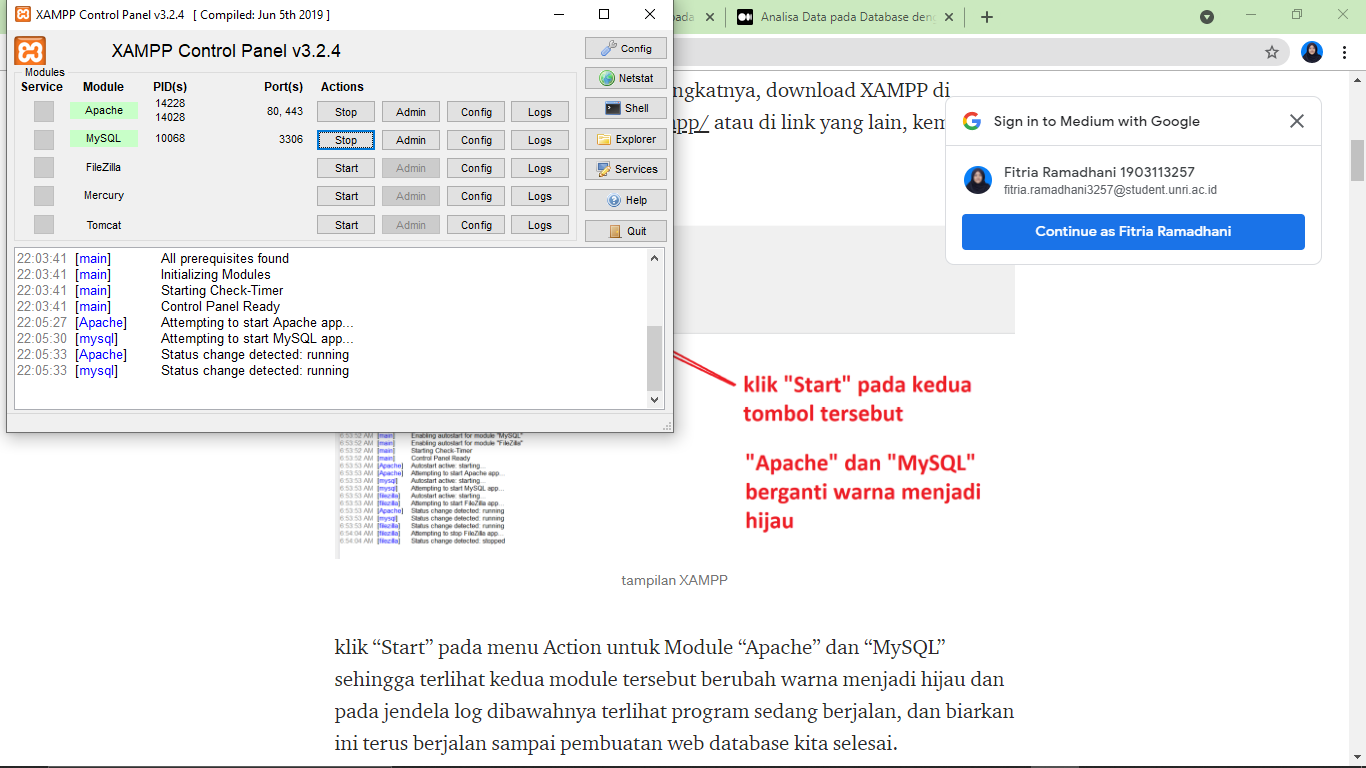Toggle the MySQL service checkbox

click(44, 139)
